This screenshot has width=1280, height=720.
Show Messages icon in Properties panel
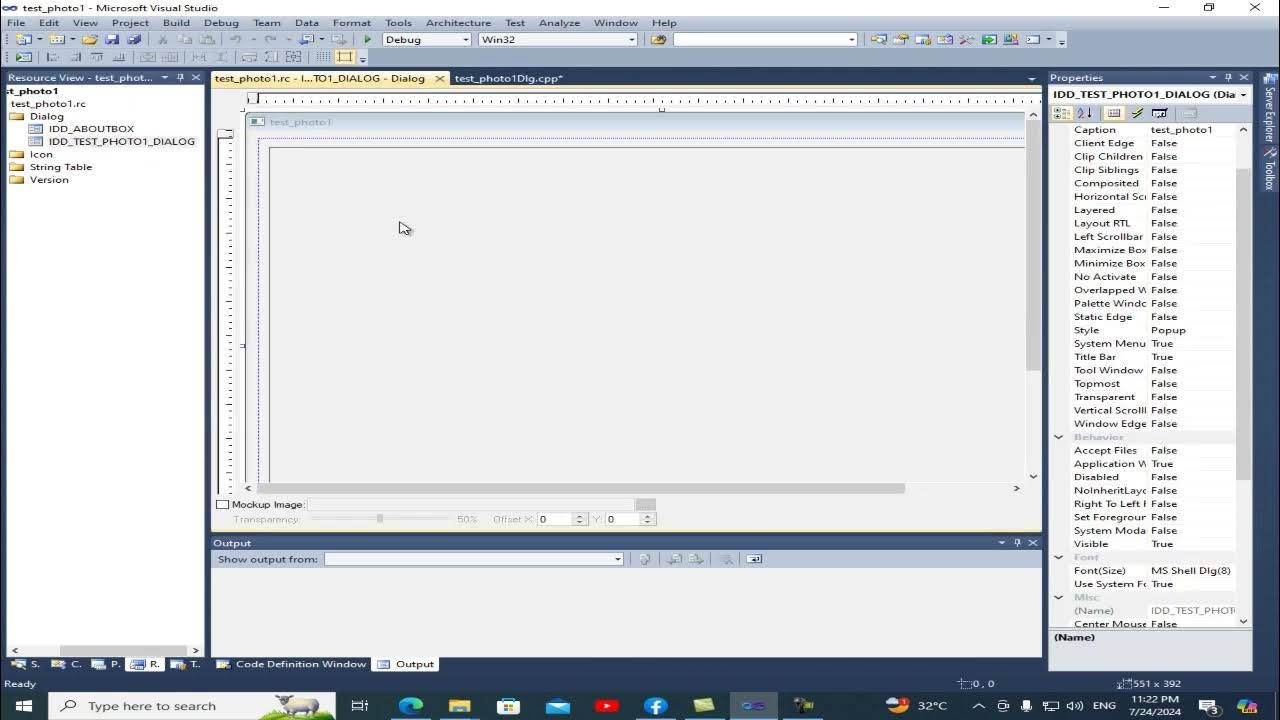pyautogui.click(x=1159, y=113)
